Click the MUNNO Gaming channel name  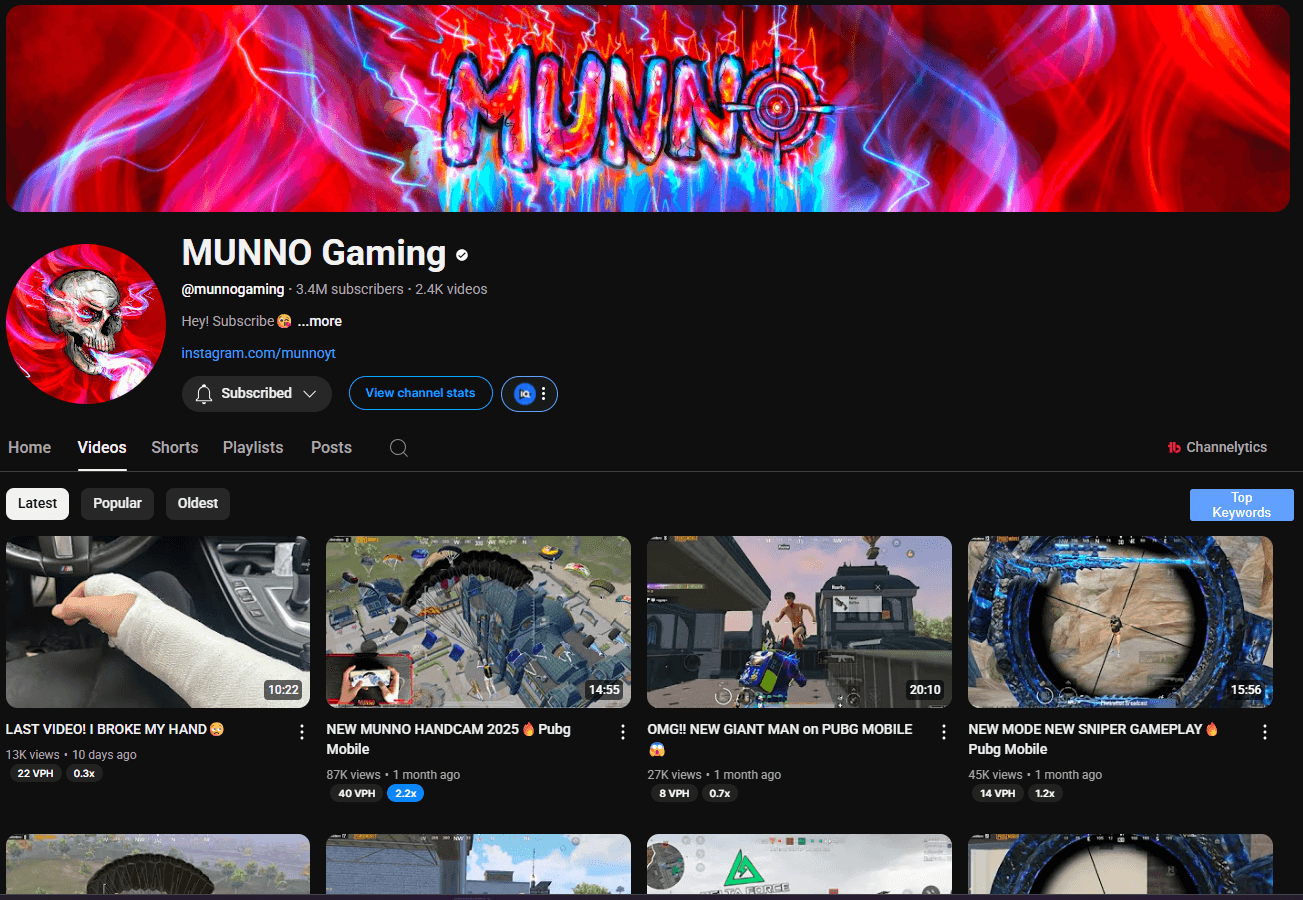point(314,253)
